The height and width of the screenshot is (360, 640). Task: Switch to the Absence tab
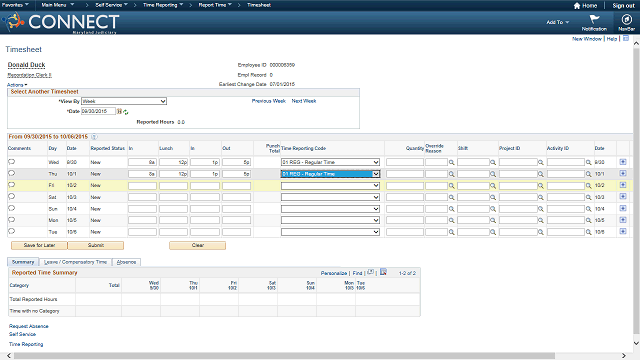(x=126, y=262)
